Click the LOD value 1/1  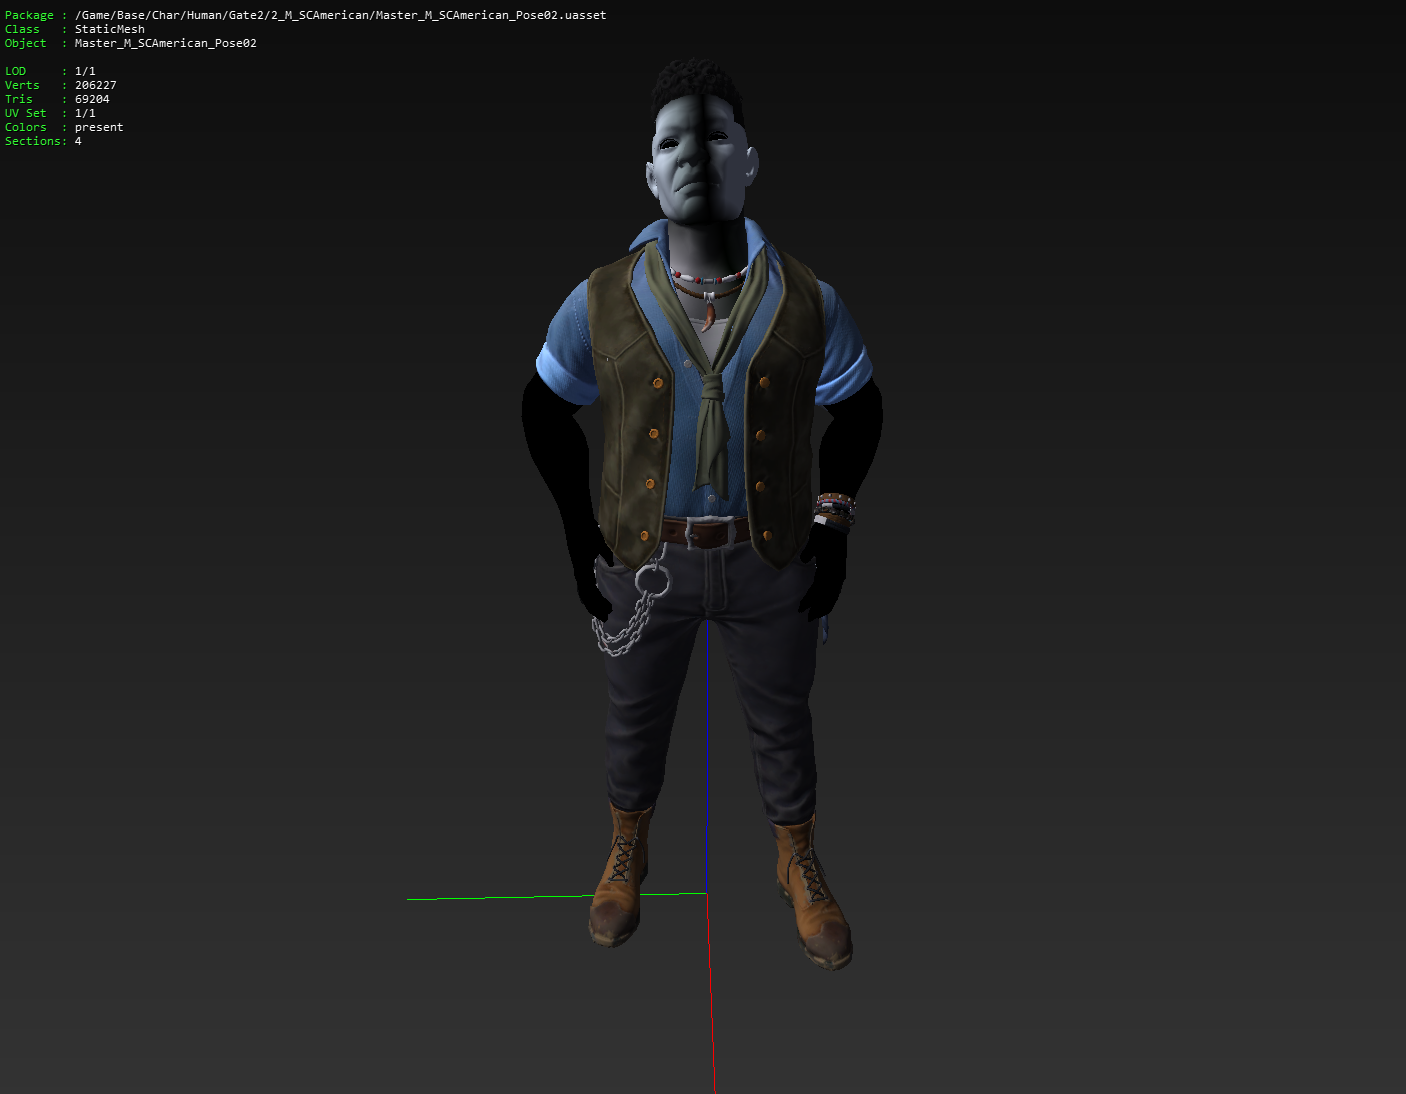point(85,71)
